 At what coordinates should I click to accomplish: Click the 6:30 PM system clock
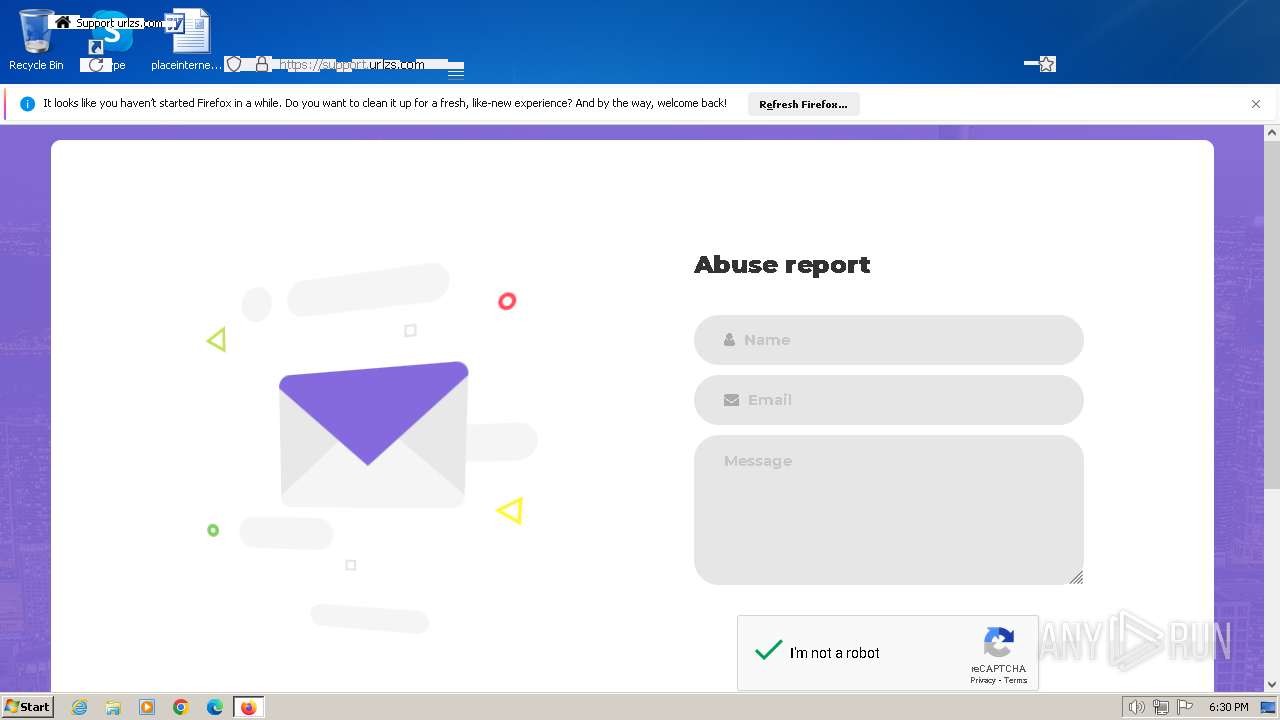coord(1228,707)
